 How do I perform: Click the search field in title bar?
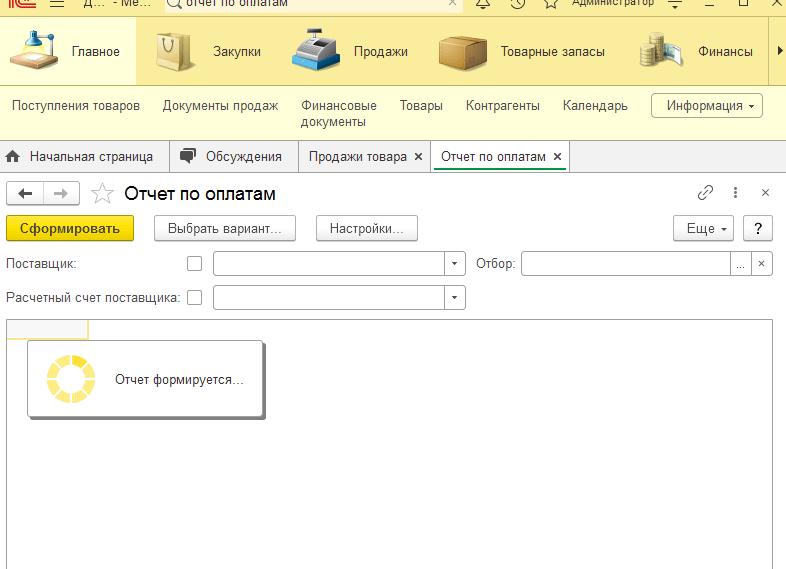(313, 4)
